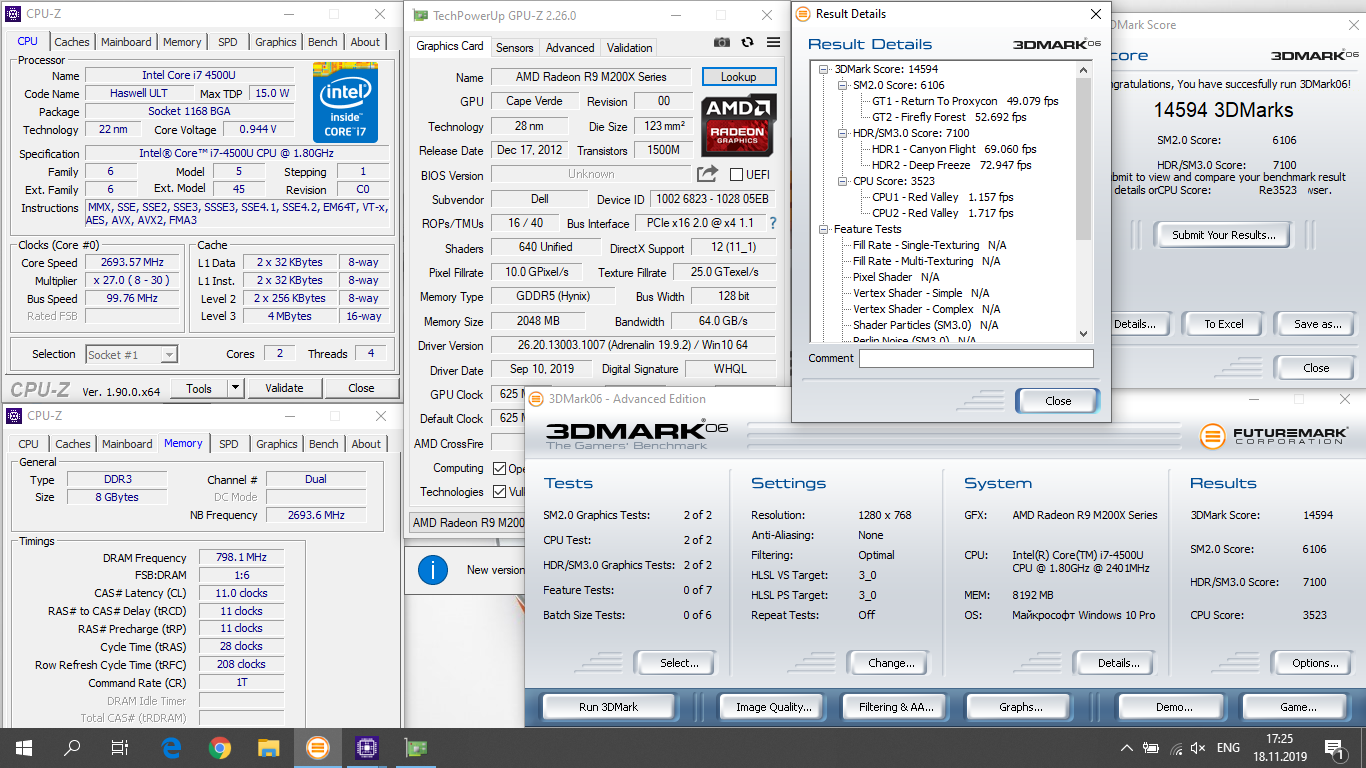
Task: Click in the Comment input field
Action: [x=976, y=358]
